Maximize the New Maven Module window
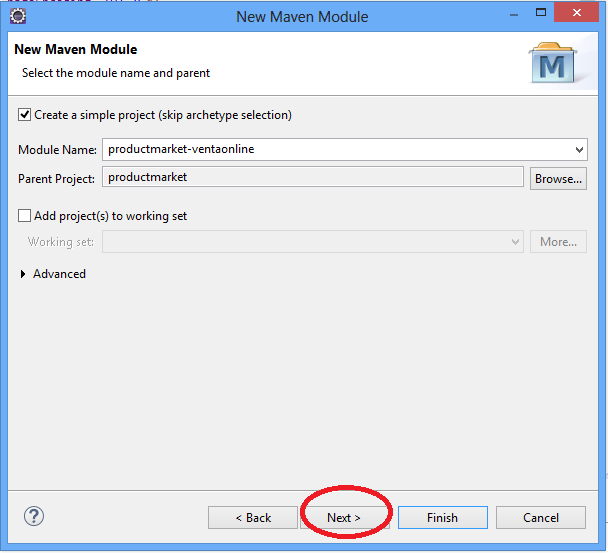Image resolution: width=608 pixels, height=553 pixels. click(x=541, y=13)
